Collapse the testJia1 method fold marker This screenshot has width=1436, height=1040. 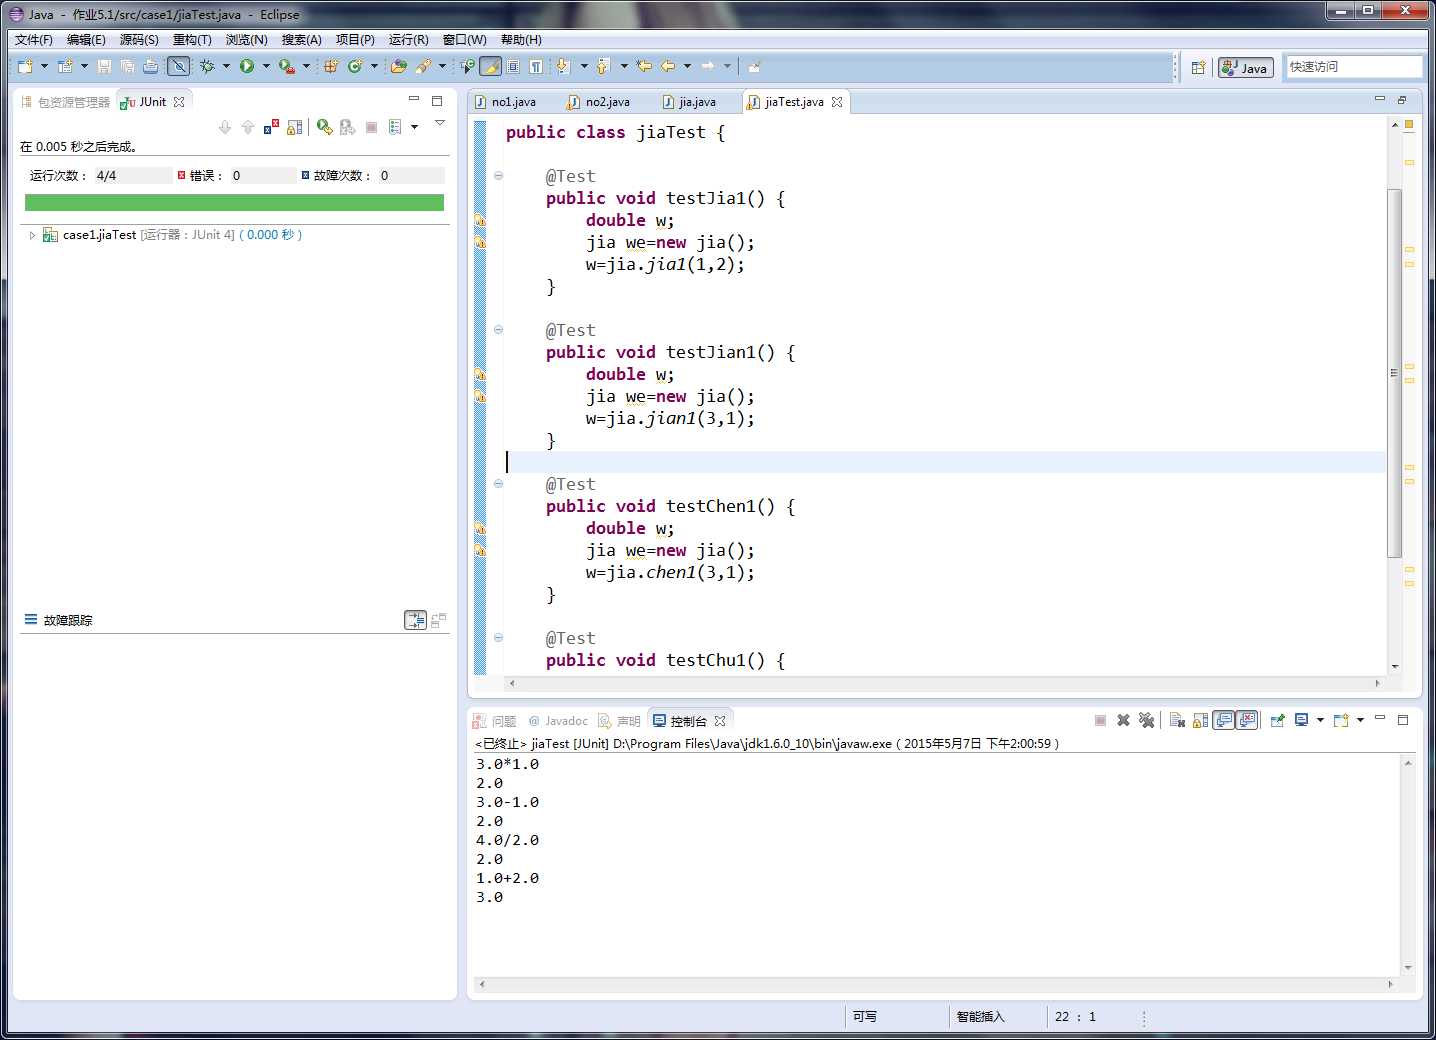coord(498,176)
